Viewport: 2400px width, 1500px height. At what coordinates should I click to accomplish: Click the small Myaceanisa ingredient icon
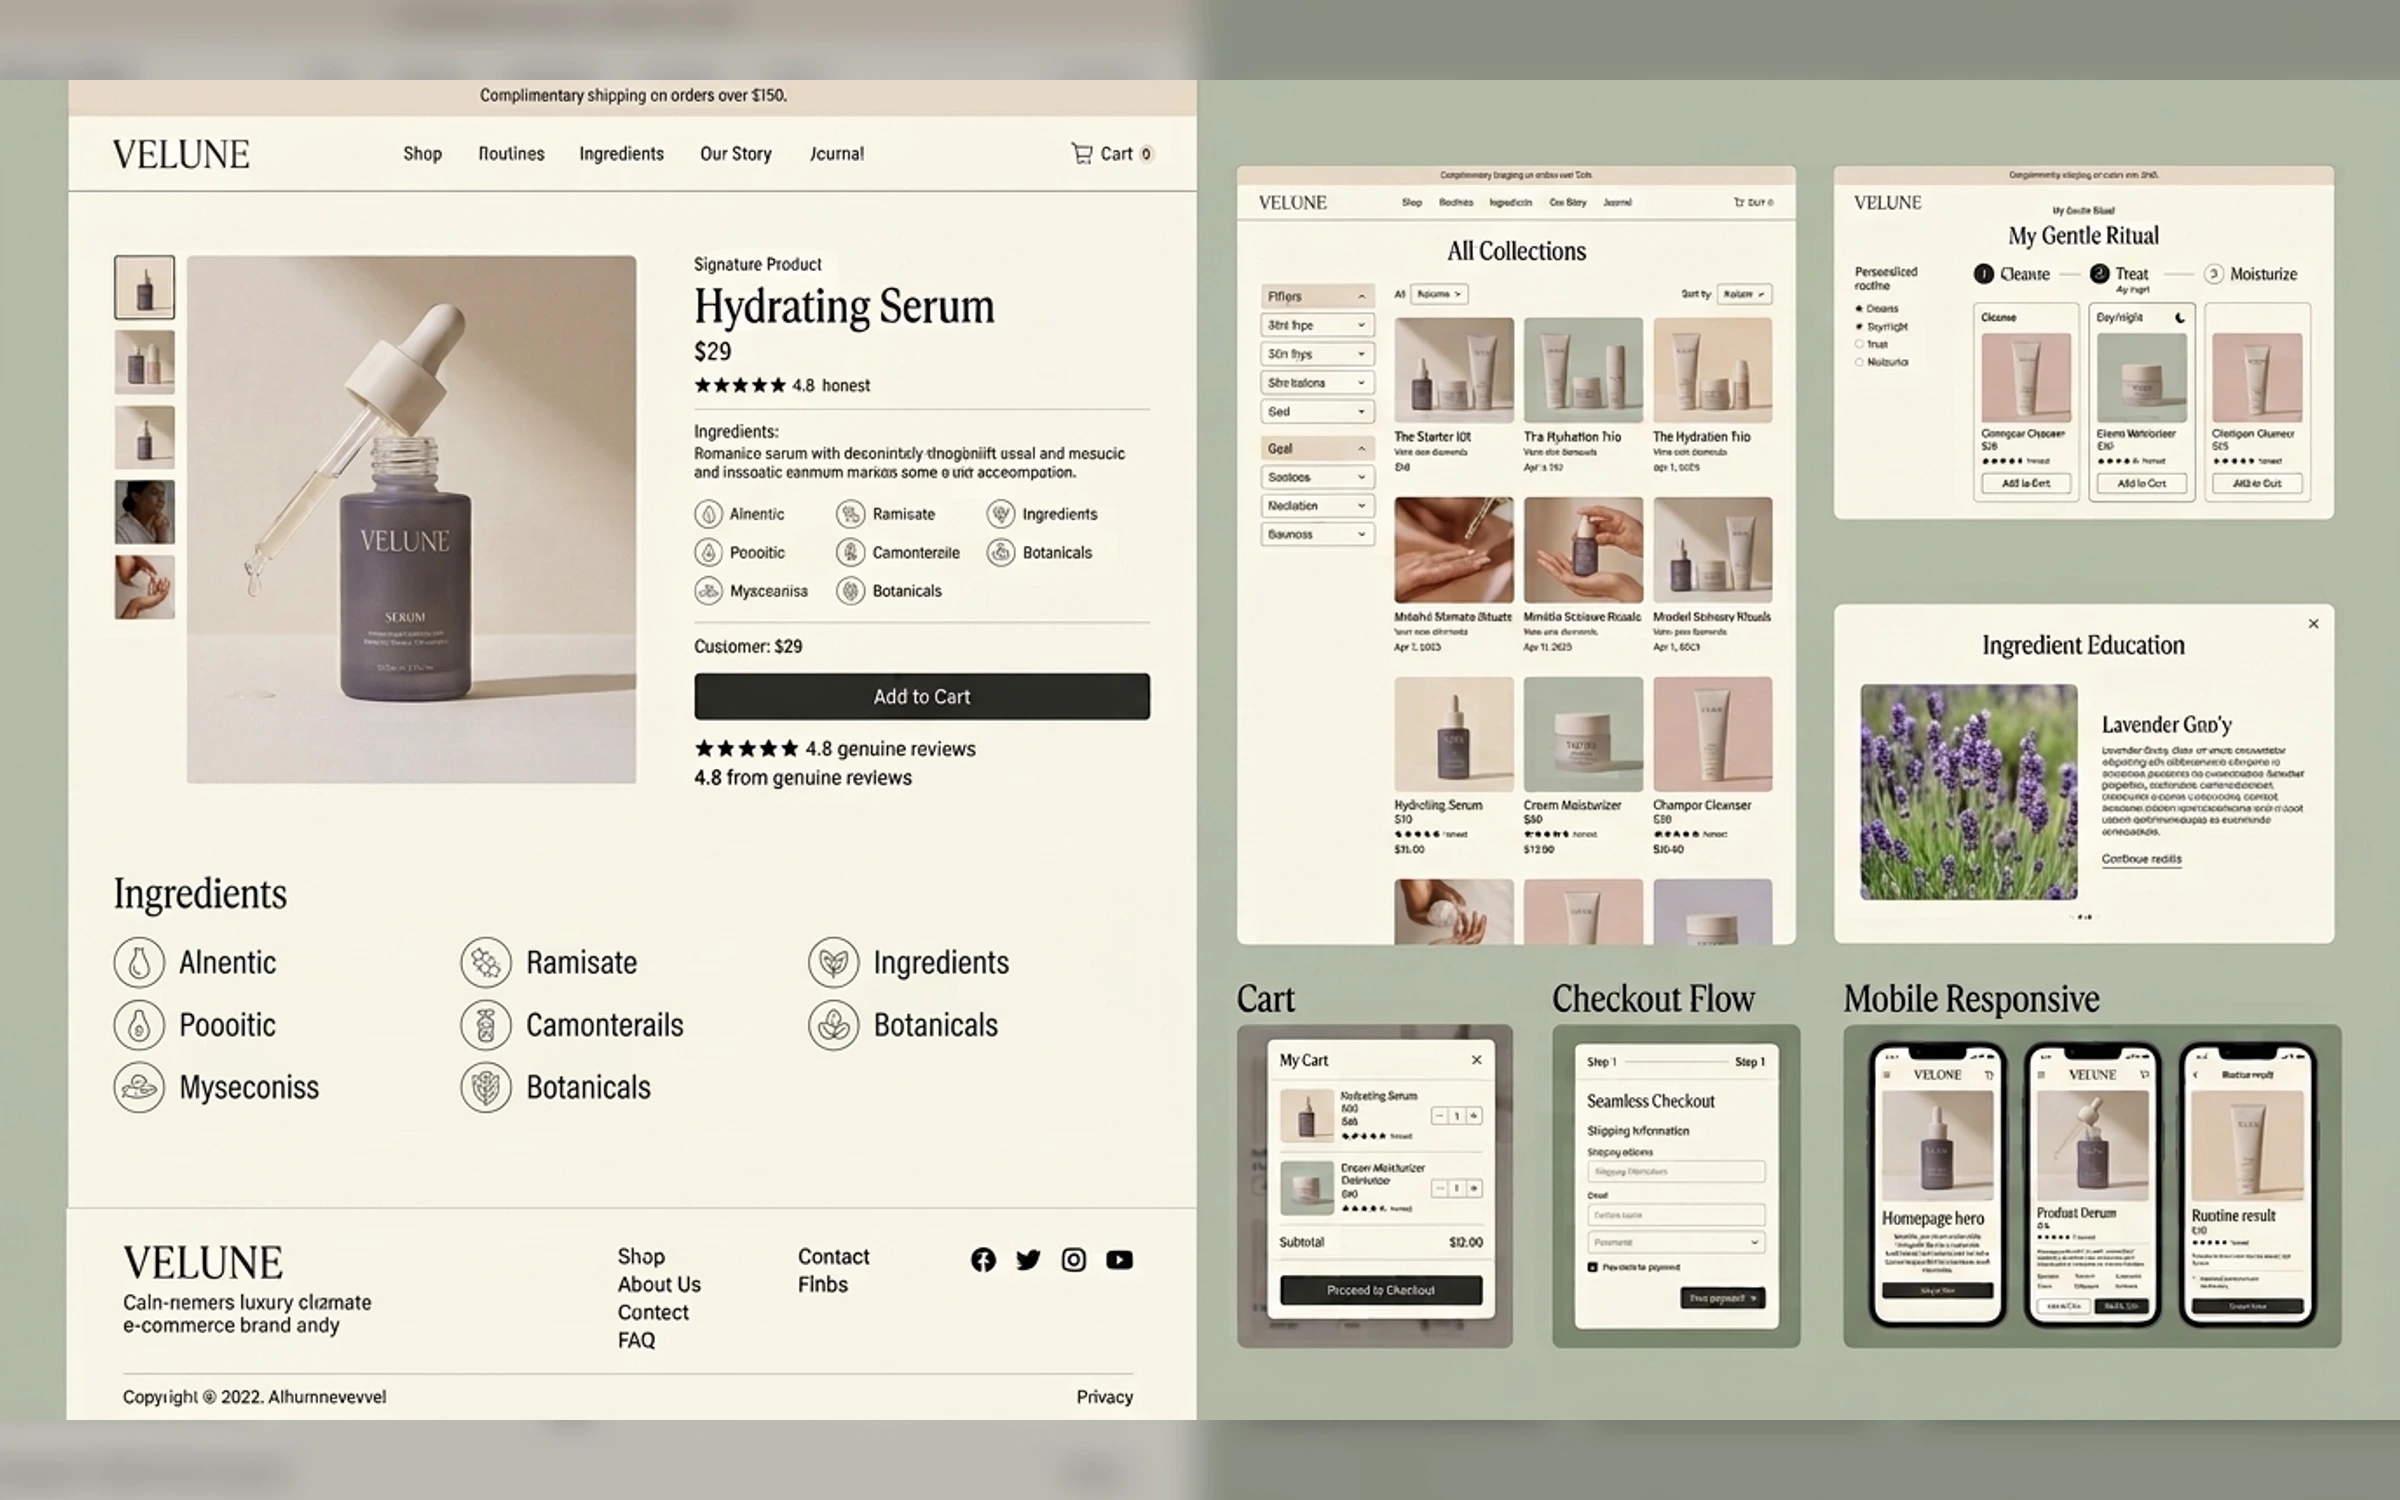coord(708,591)
